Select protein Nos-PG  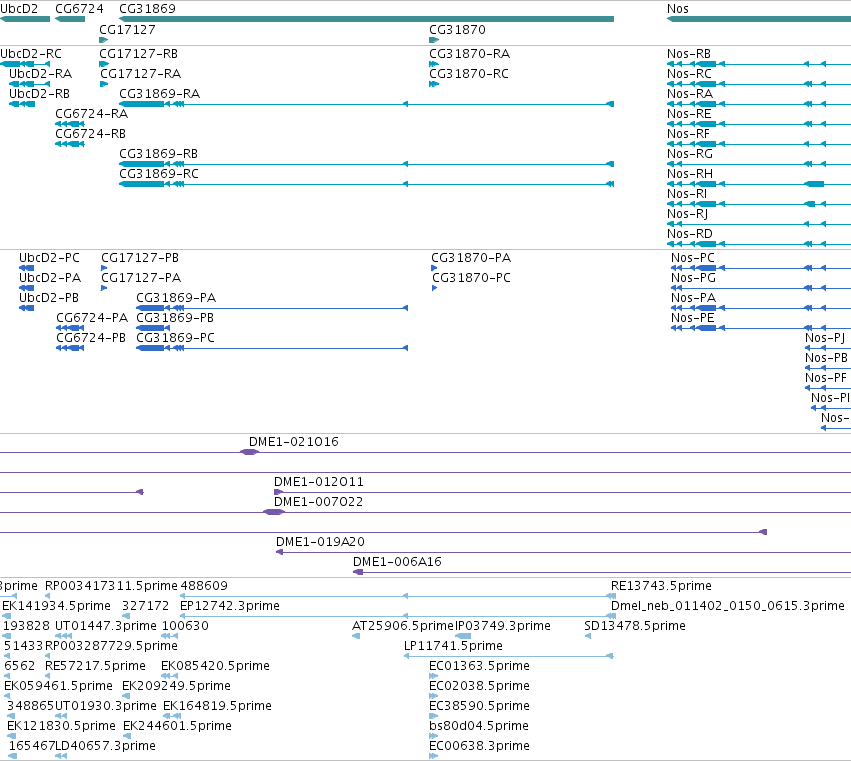694,278
